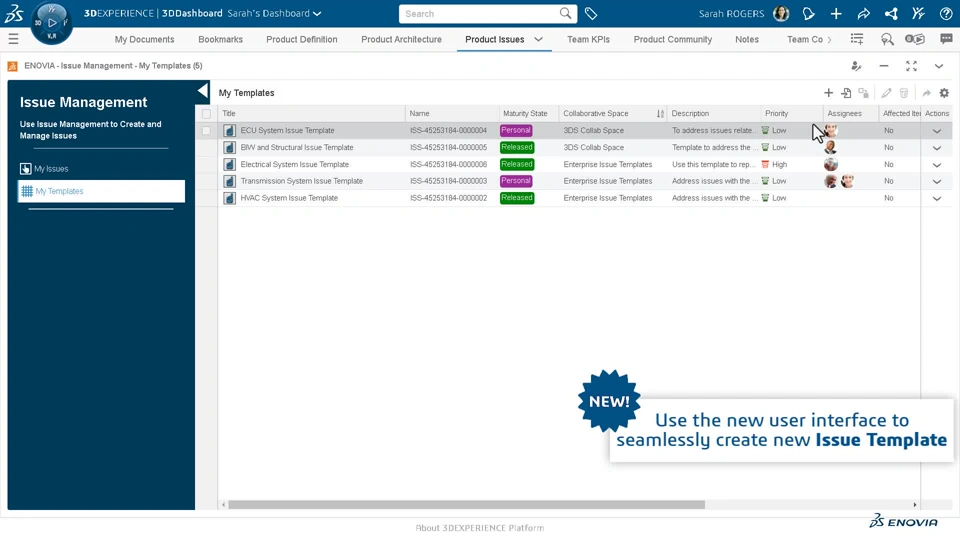
Task: Open the help question mark icon
Action: (946, 13)
